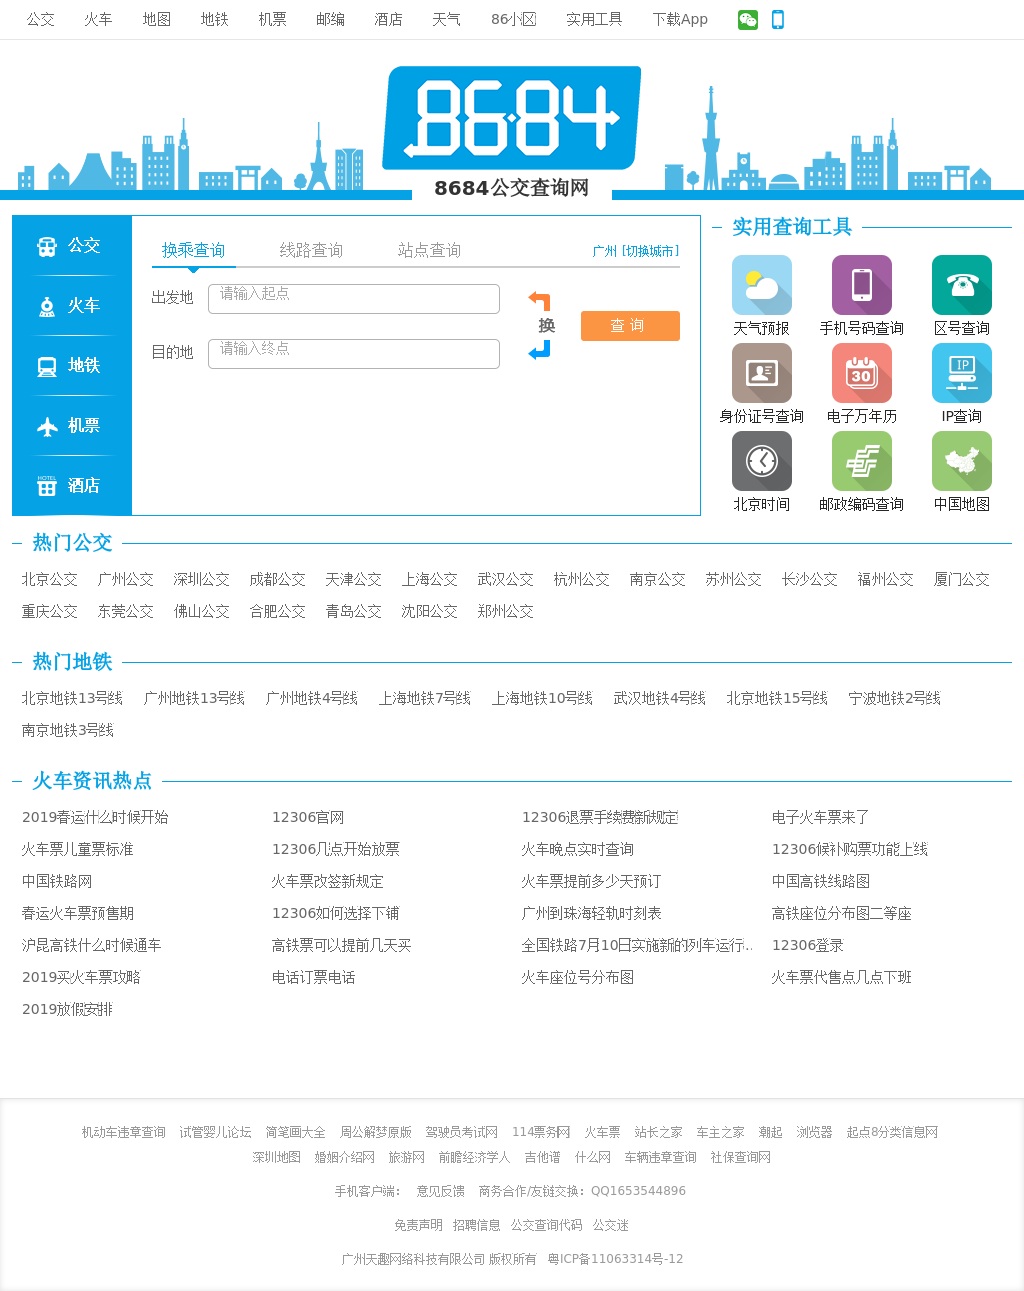Open the 中国高铁线路图 link

pos(820,881)
